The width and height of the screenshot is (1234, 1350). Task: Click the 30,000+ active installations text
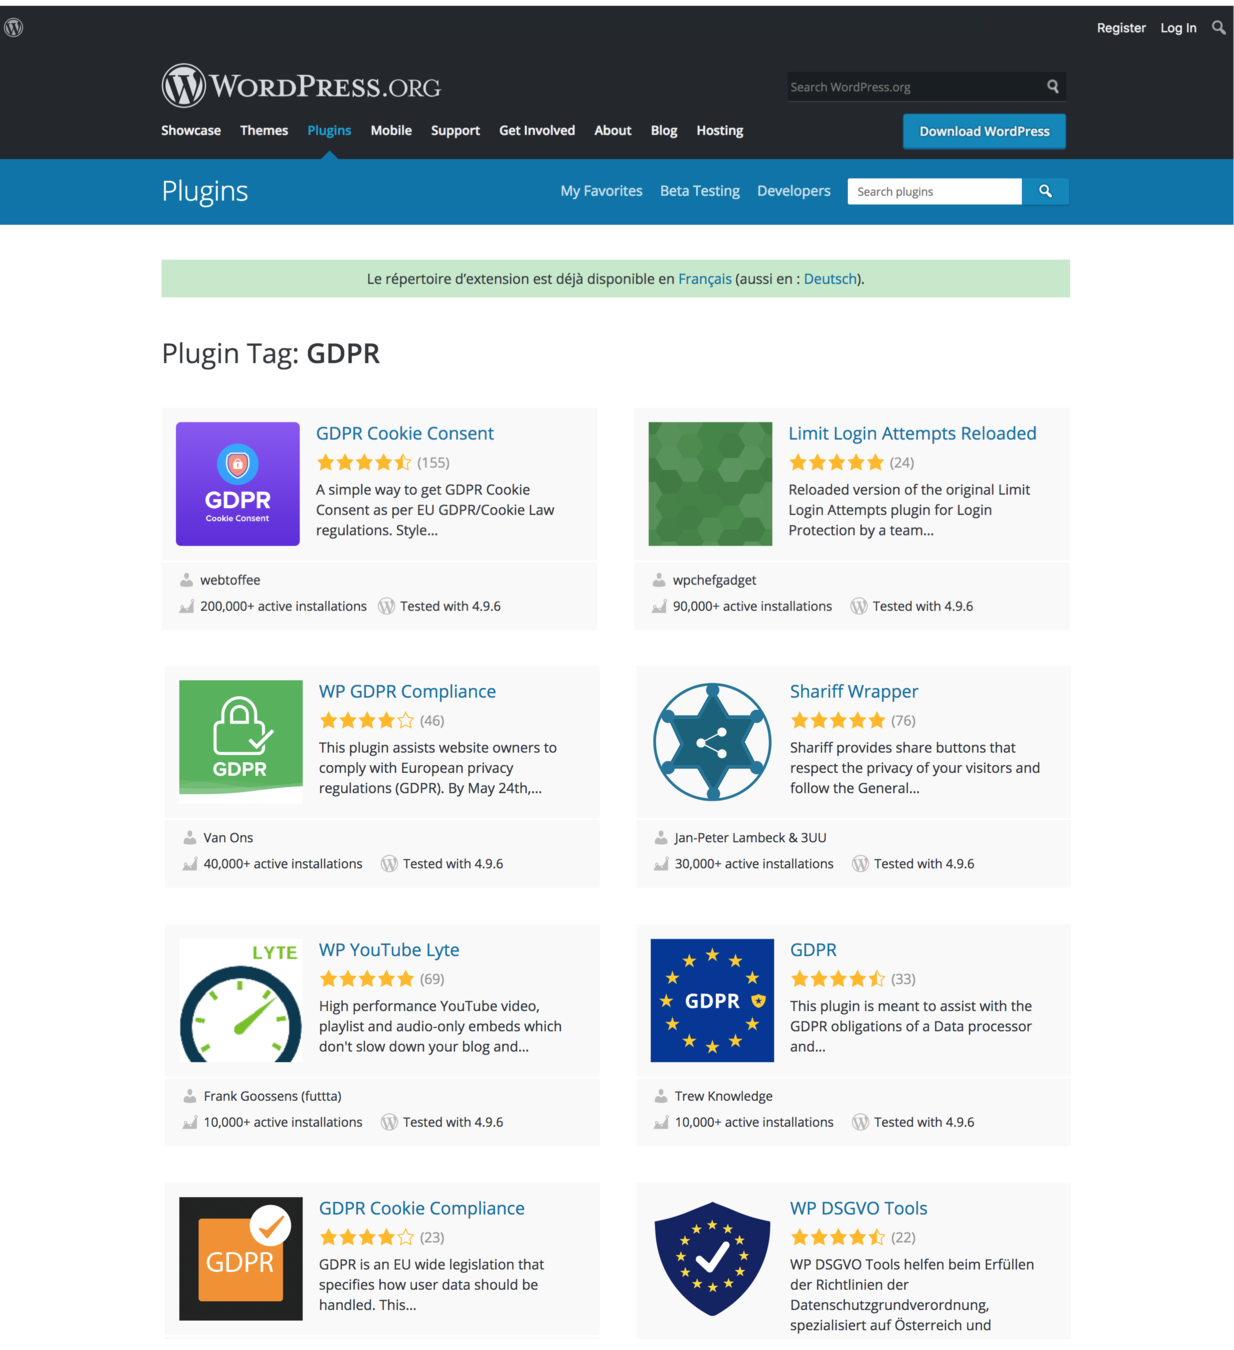point(754,864)
